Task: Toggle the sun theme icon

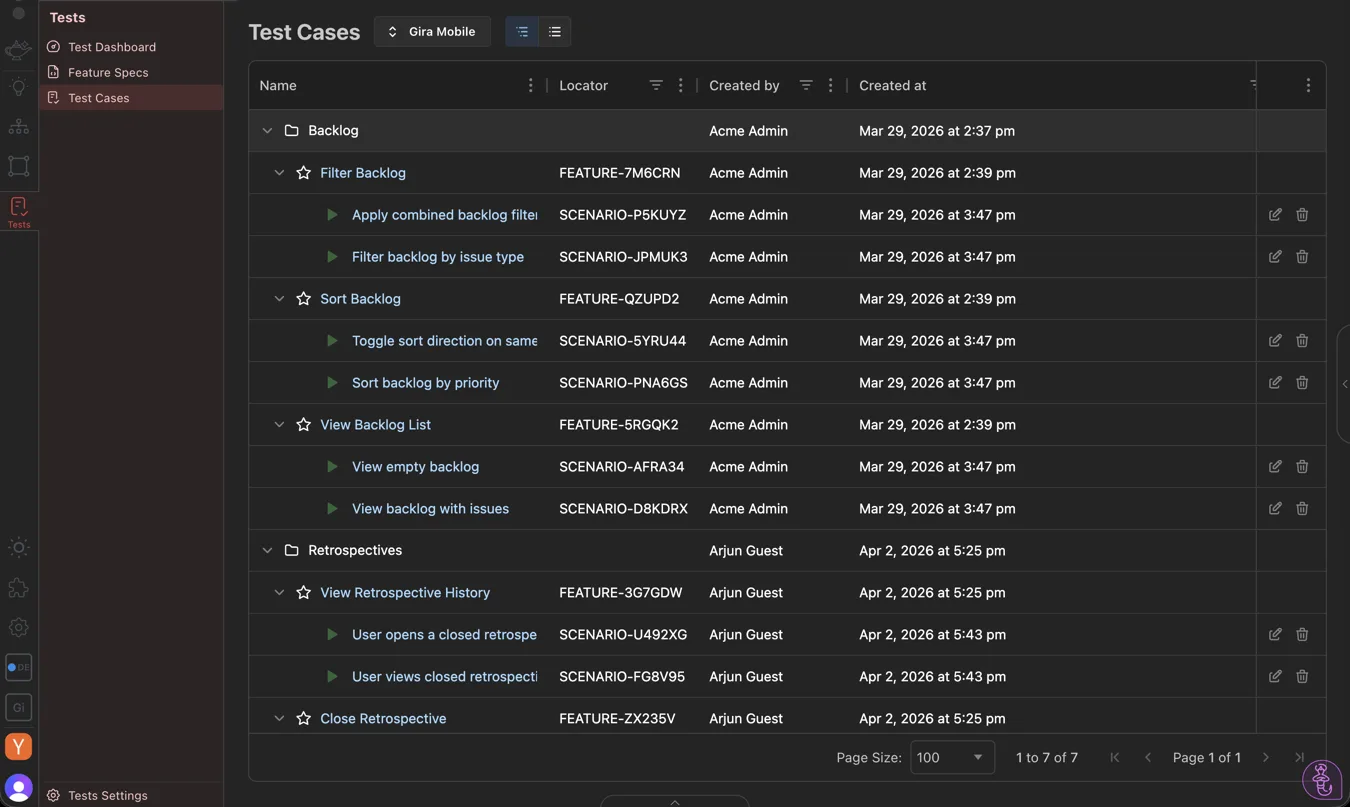Action: coord(18,548)
